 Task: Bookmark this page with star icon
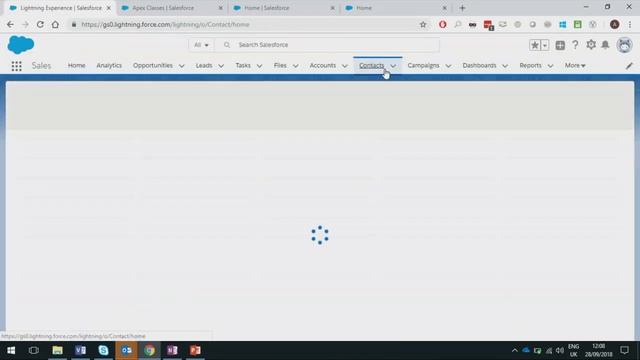click(423, 24)
